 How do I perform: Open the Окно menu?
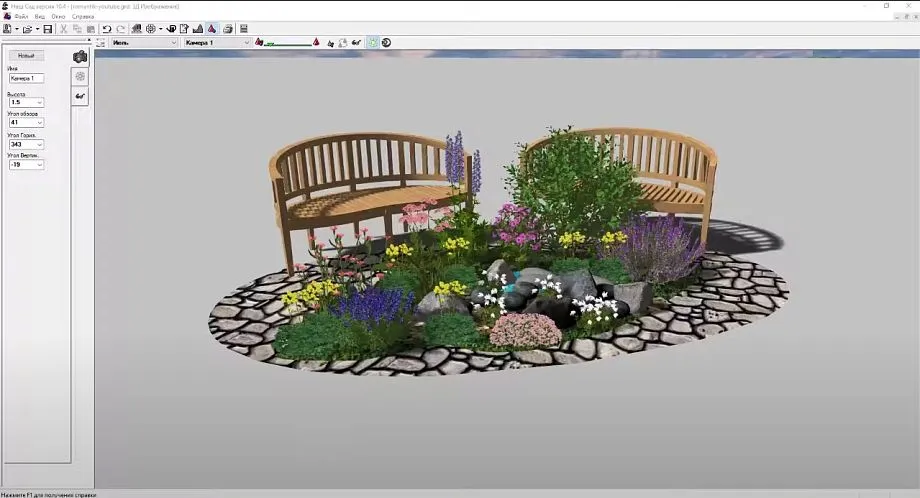pos(59,17)
